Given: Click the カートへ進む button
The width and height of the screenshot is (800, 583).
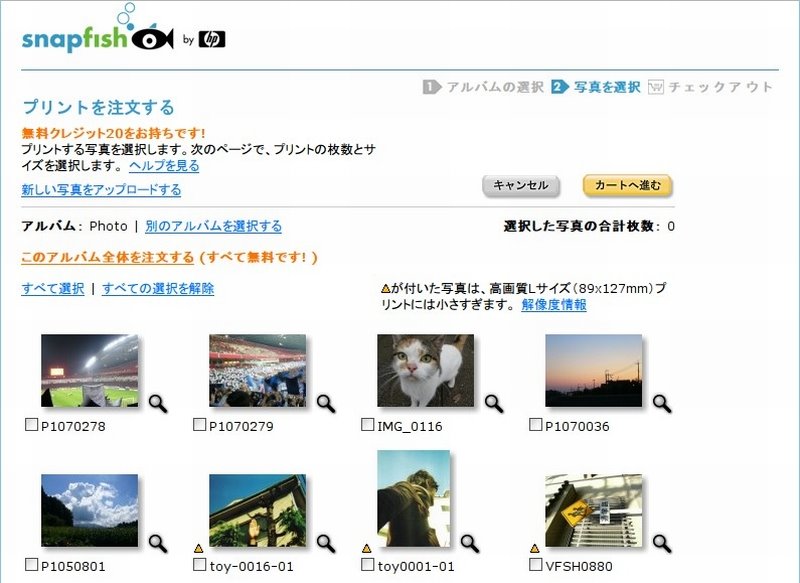Looking at the screenshot, I should [628, 186].
